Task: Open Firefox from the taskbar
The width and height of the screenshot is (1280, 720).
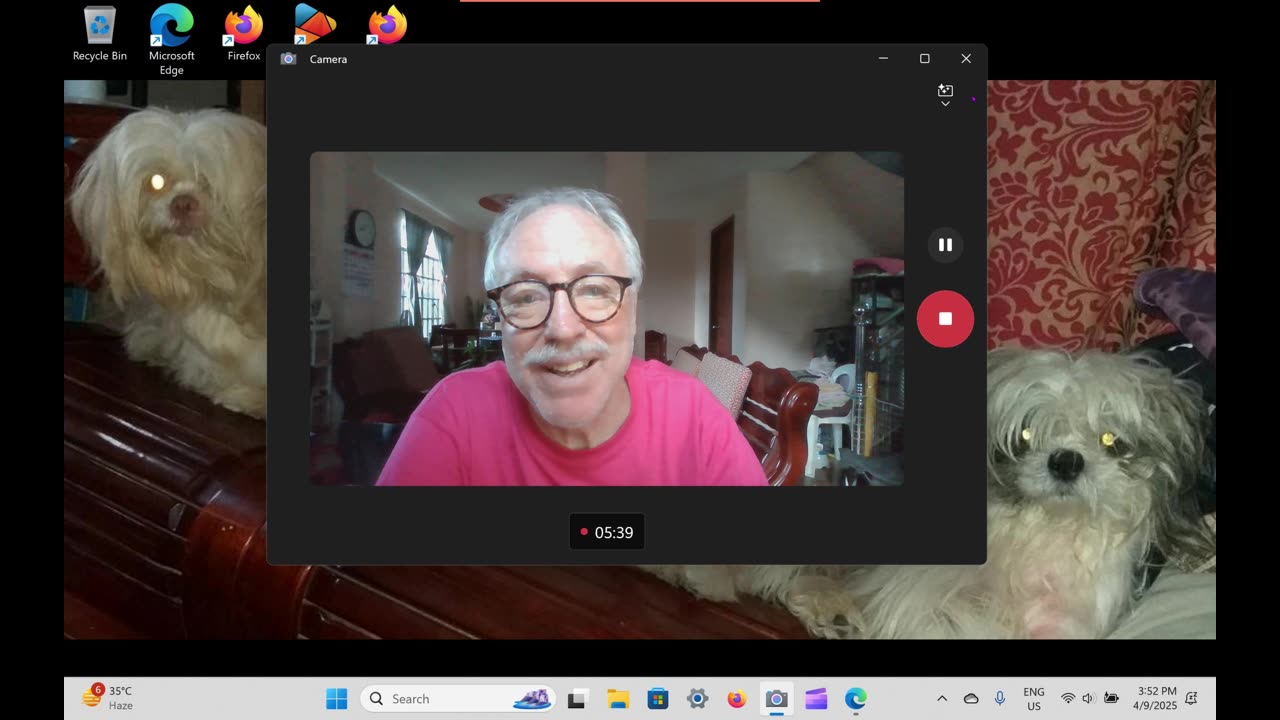Action: tap(737, 699)
